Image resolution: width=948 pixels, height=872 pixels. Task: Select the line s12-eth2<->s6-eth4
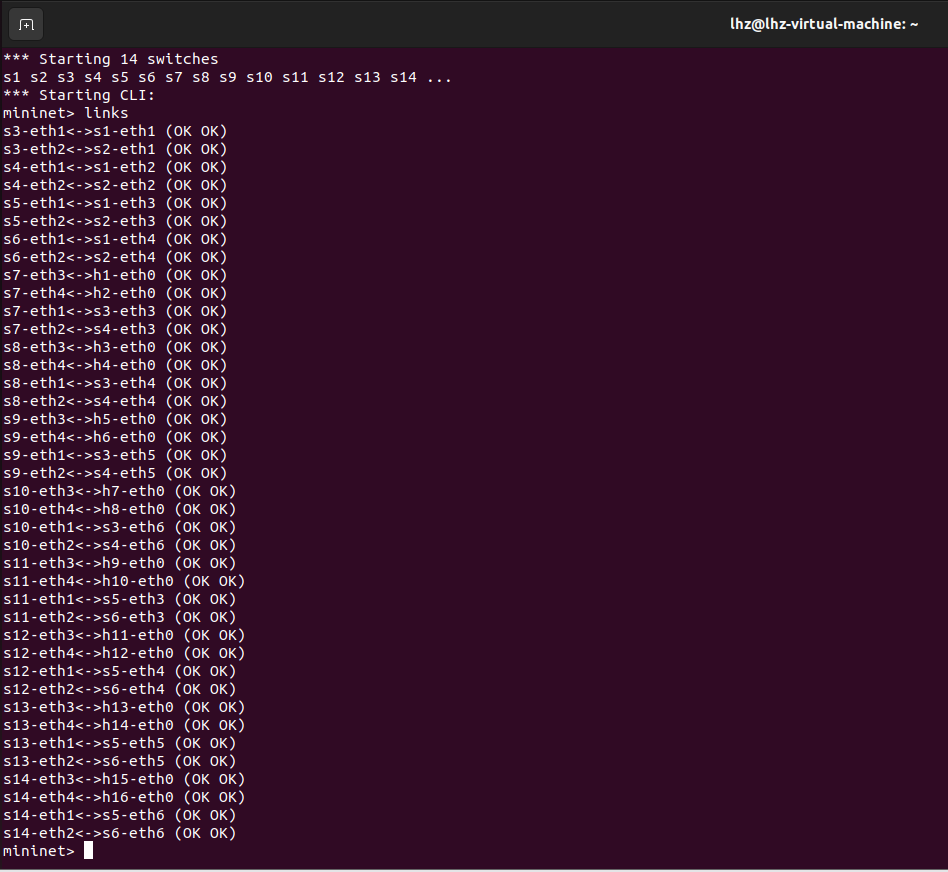[120, 689]
